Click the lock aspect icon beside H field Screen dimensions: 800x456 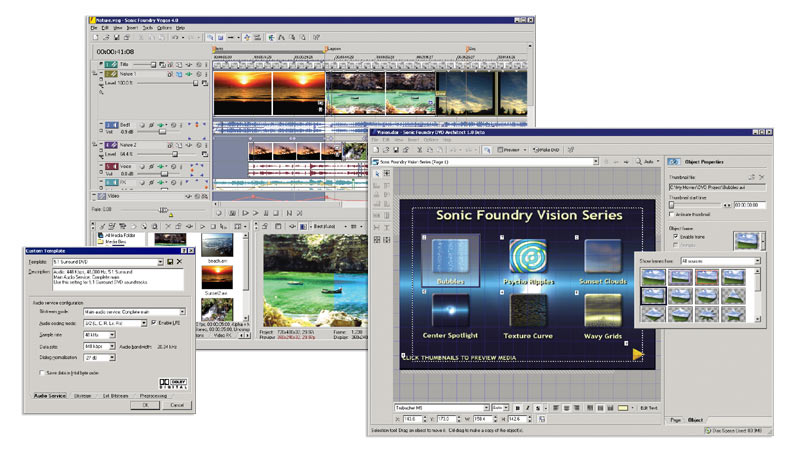[x=541, y=419]
